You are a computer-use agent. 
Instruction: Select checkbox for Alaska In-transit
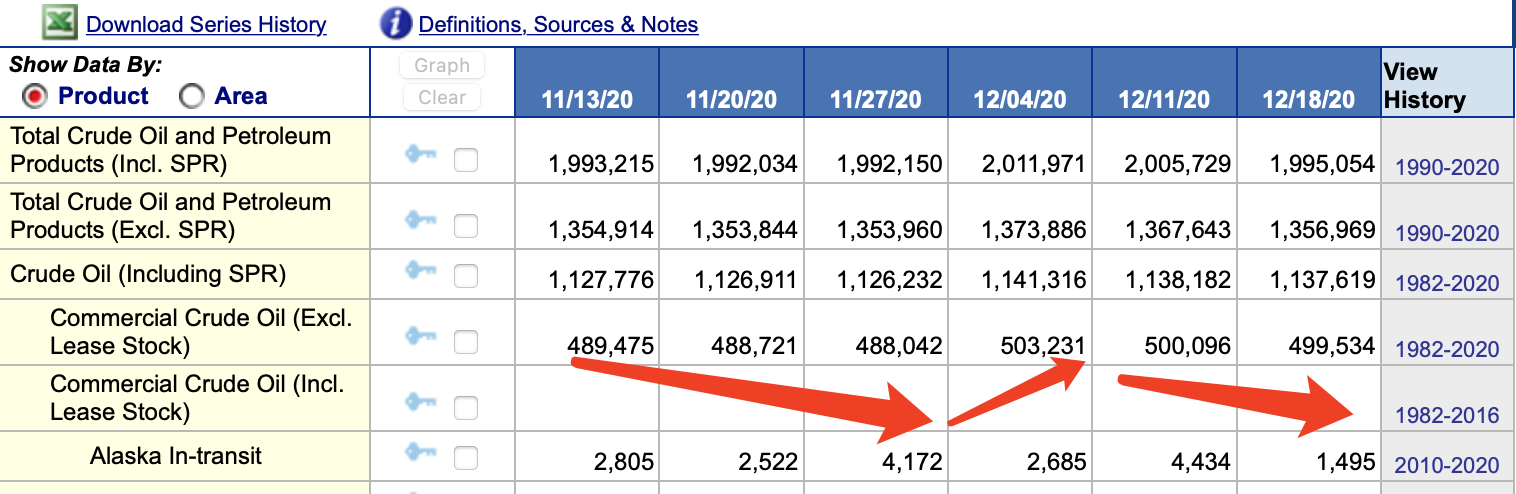465,458
